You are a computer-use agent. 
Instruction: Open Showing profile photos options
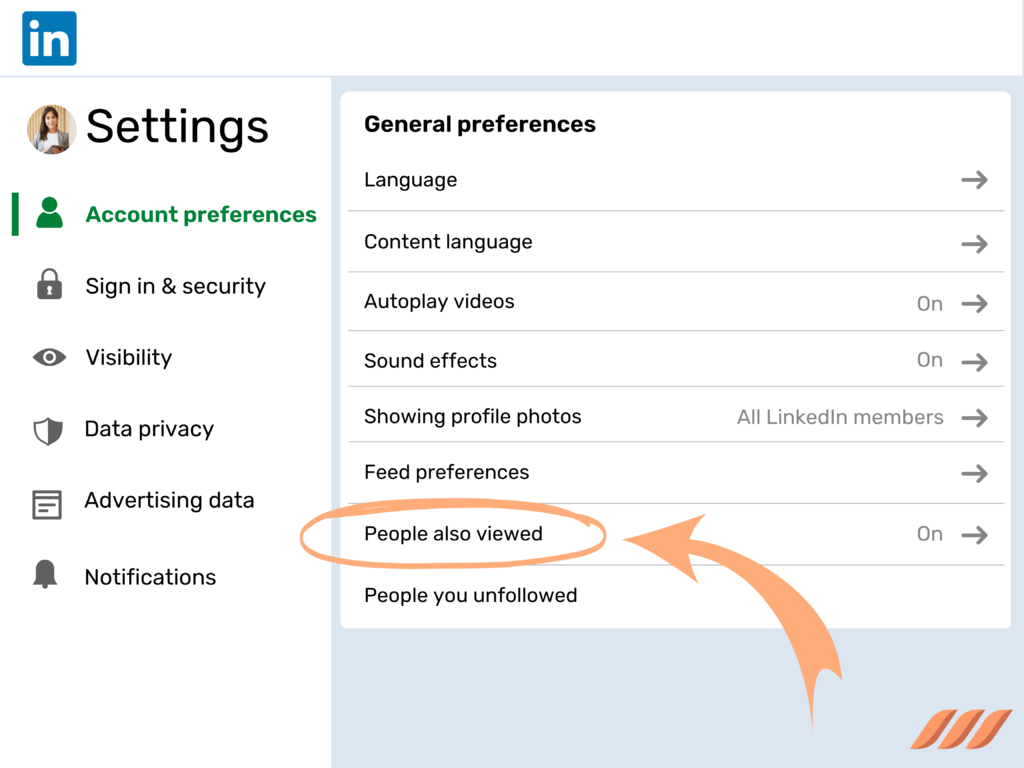[x=973, y=417]
